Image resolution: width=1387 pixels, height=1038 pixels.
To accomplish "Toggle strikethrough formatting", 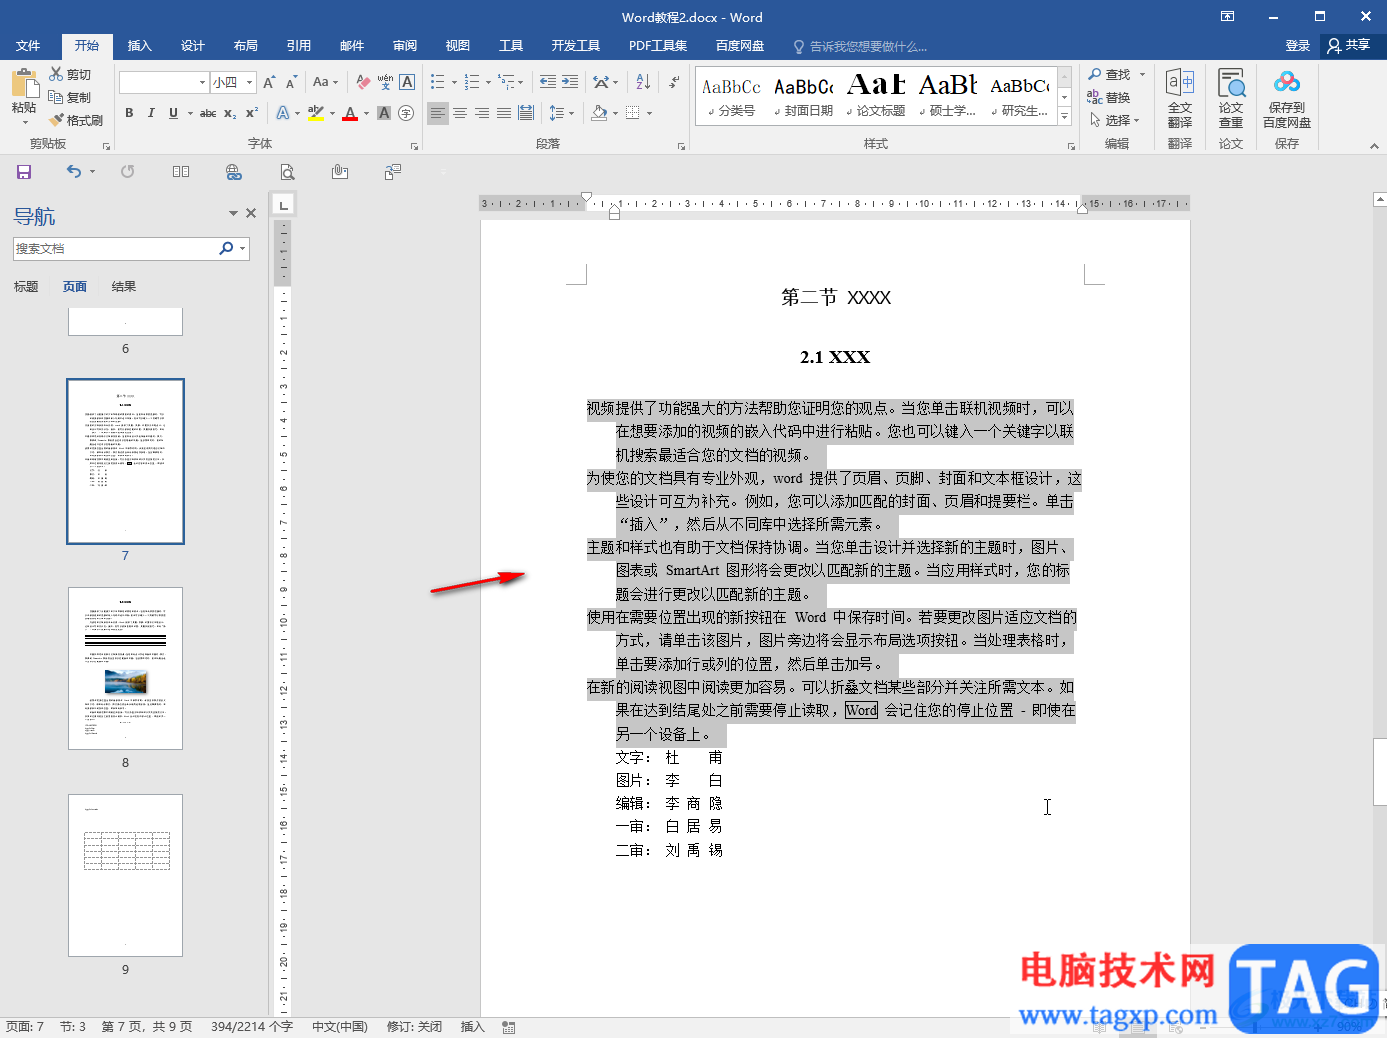I will [x=208, y=113].
